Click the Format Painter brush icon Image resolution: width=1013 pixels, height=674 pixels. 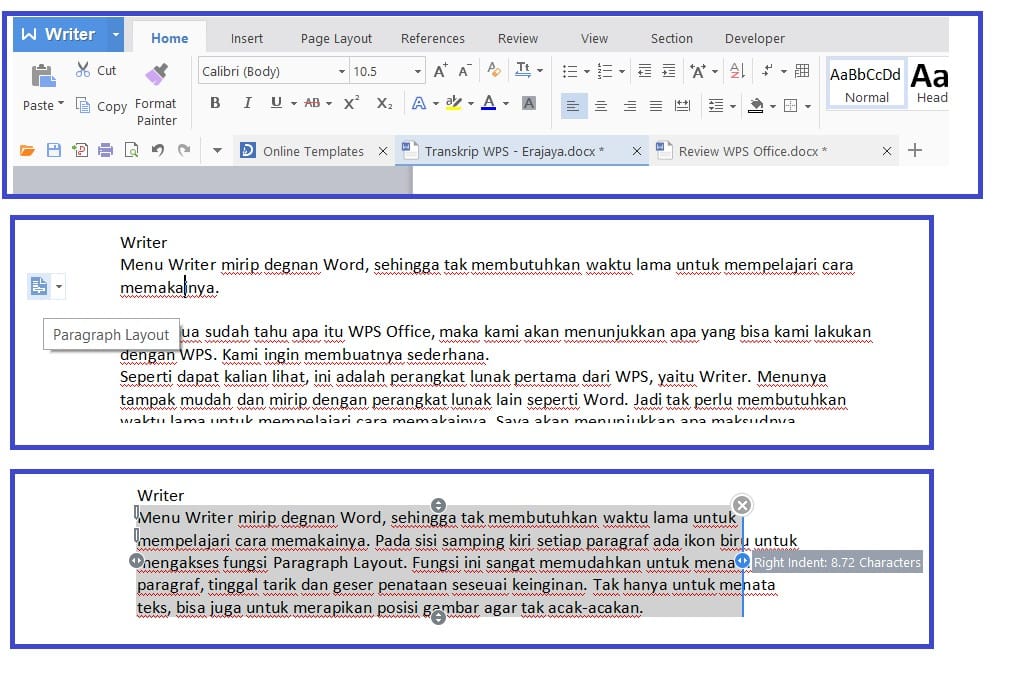pos(156,75)
